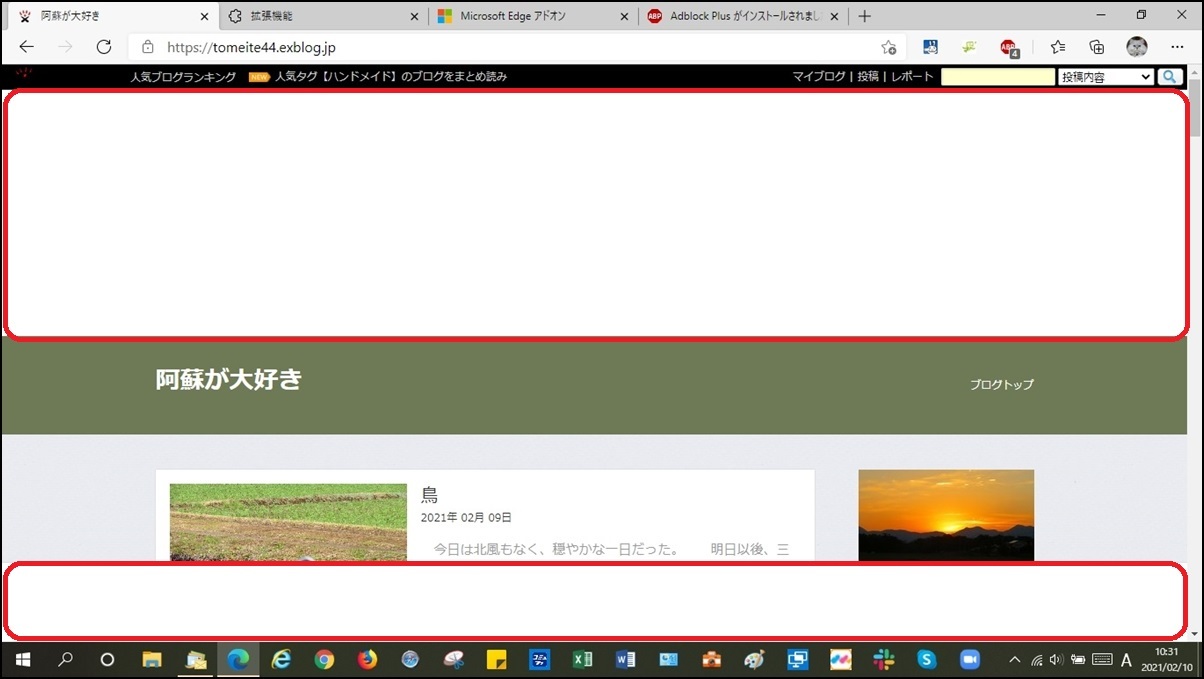Expand the taskbar hidden icons chevron
1204x679 pixels.
1013,660
